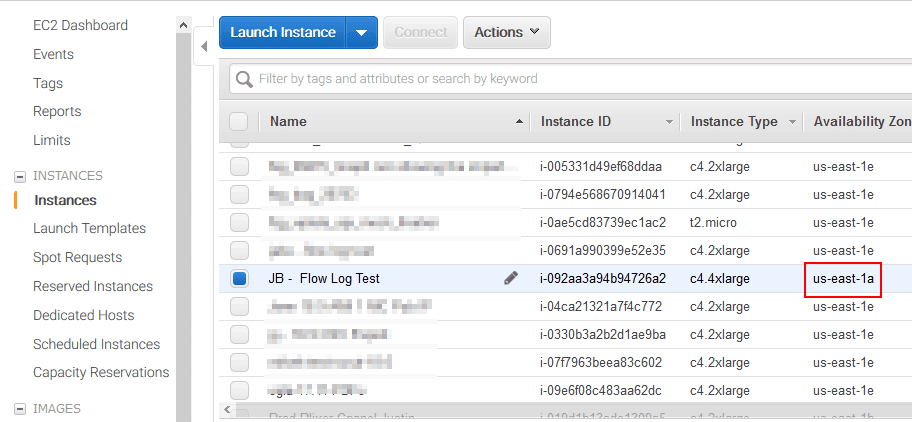
Task: Check the box for instance i-04ca21321a7f4c772
Action: [x=239, y=306]
